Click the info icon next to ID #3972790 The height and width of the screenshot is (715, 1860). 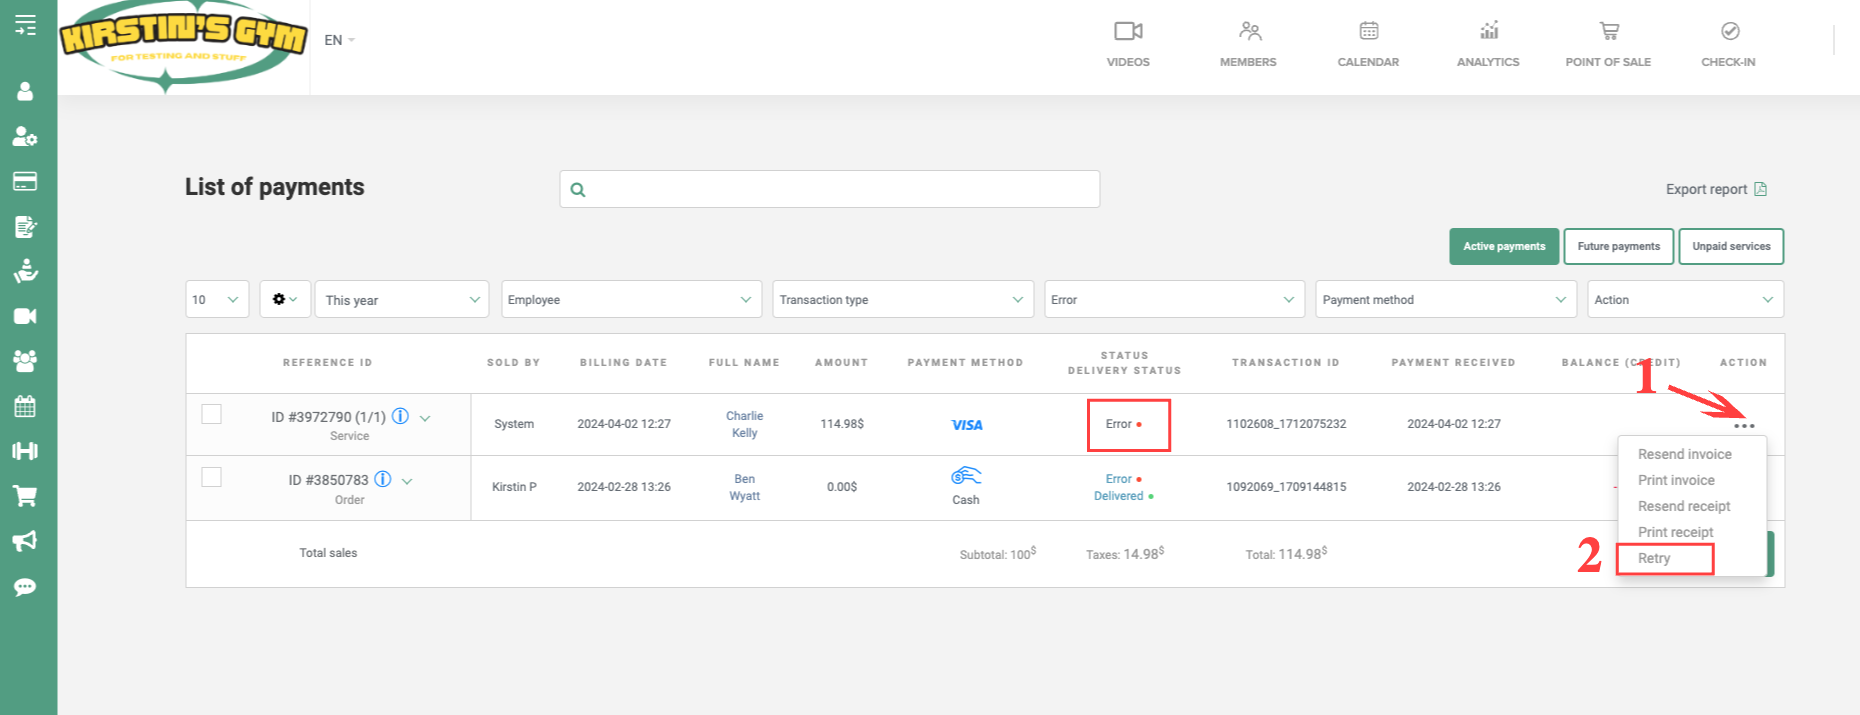point(400,416)
